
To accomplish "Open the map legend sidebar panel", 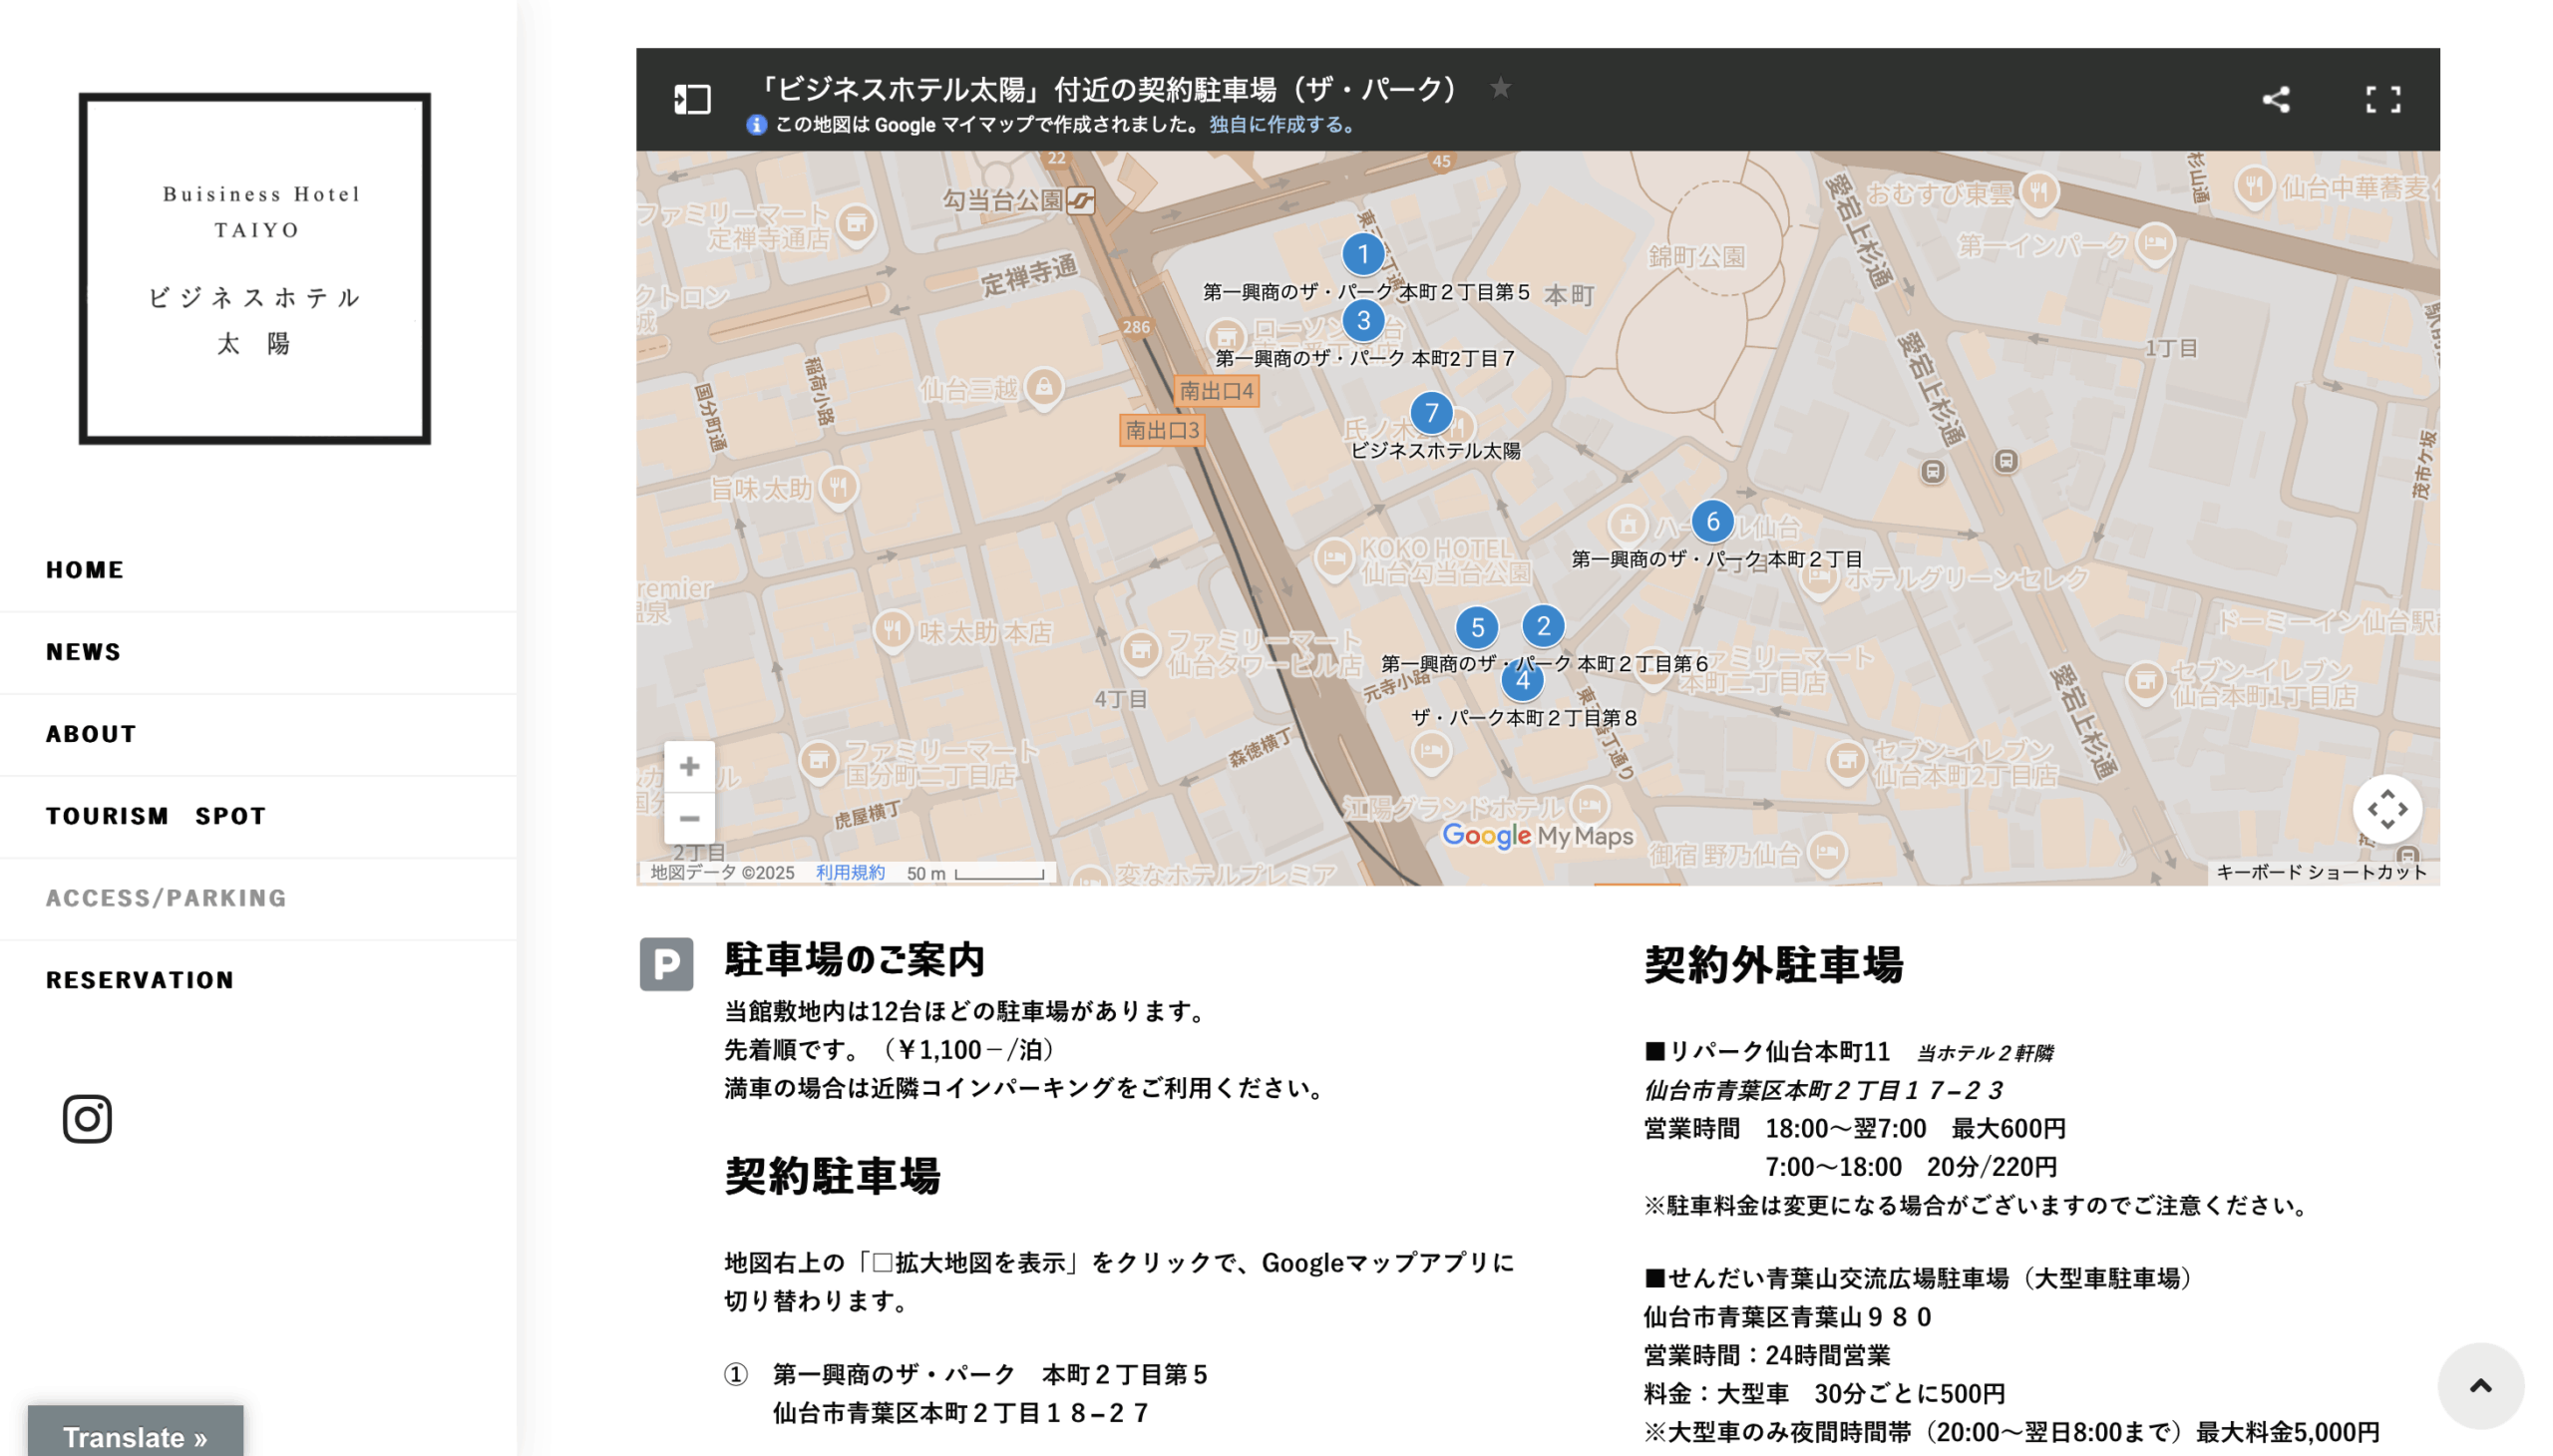I will click(x=692, y=99).
